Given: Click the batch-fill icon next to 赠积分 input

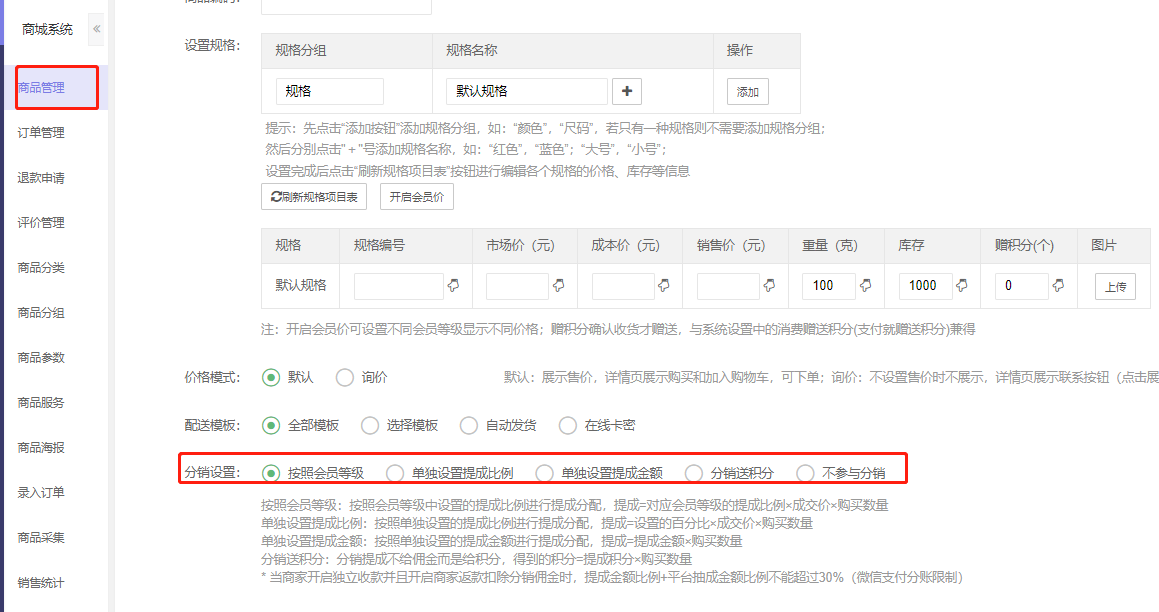Looking at the screenshot, I should coord(1058,286).
